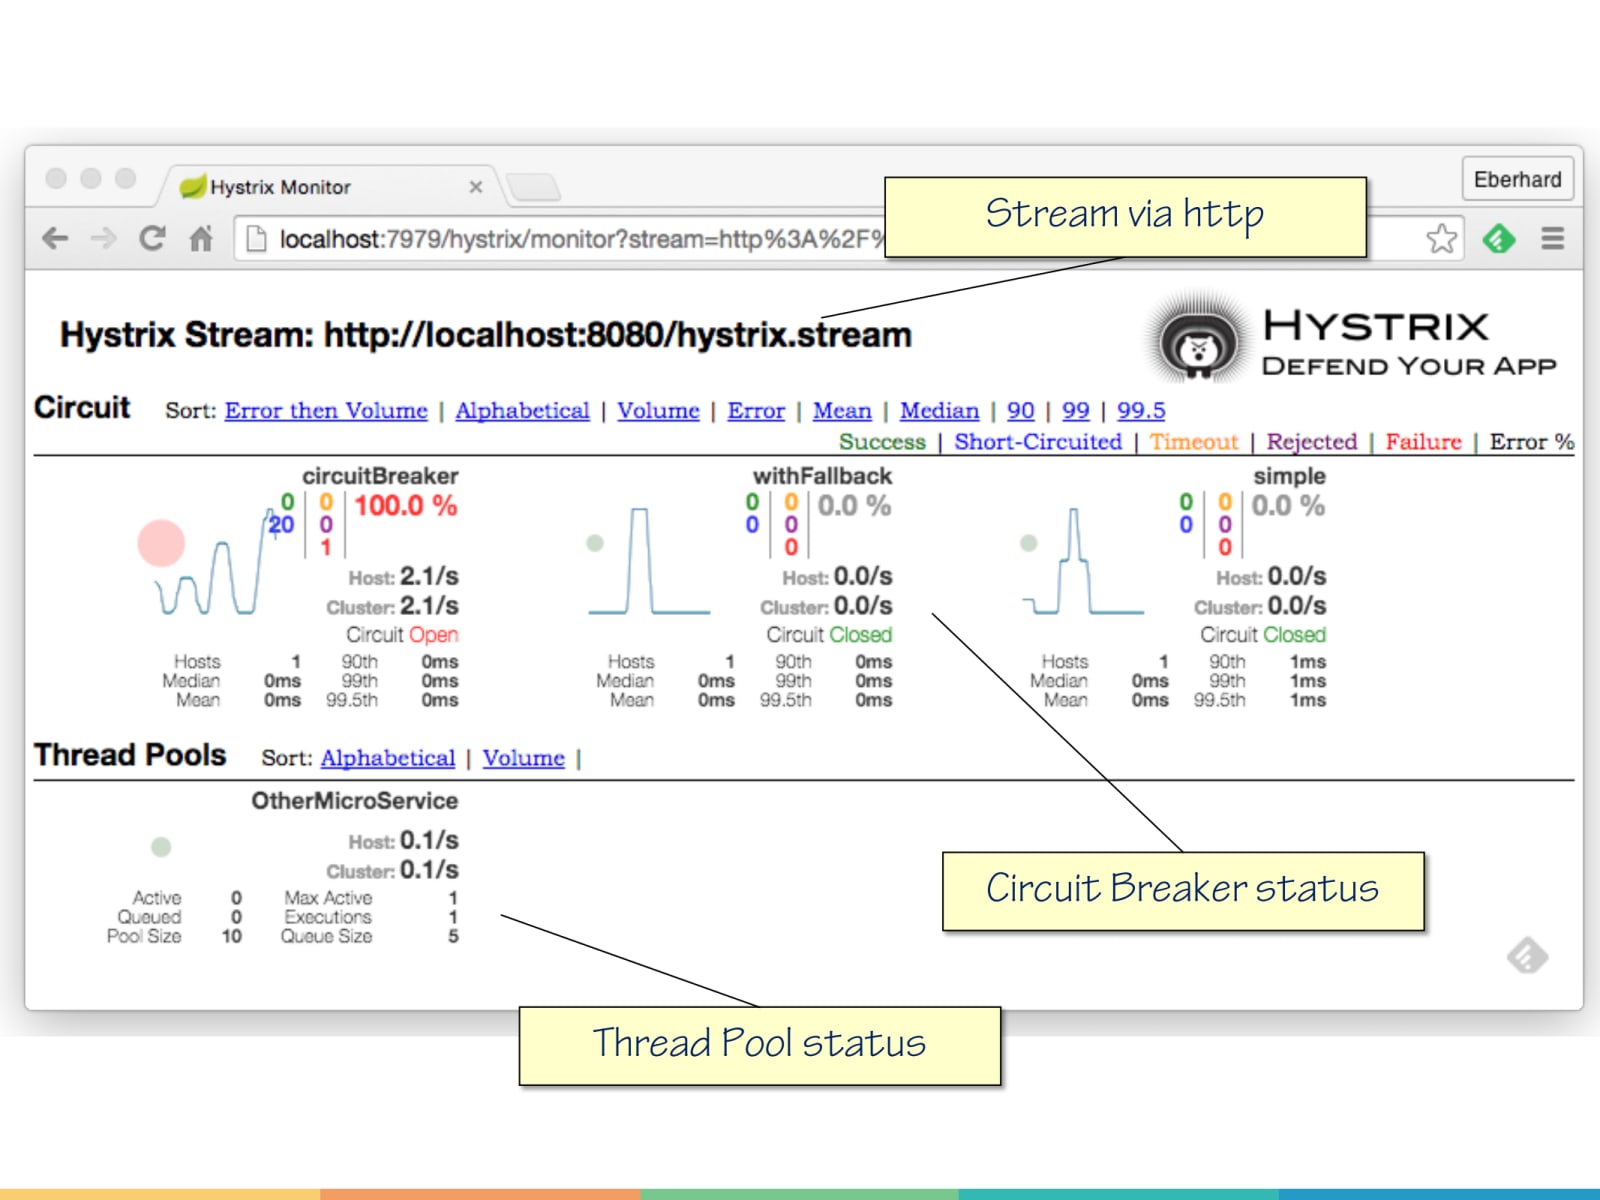Screen dimensions: 1600x1200
Task: Sort circuits Alphabetical
Action: click(522, 410)
